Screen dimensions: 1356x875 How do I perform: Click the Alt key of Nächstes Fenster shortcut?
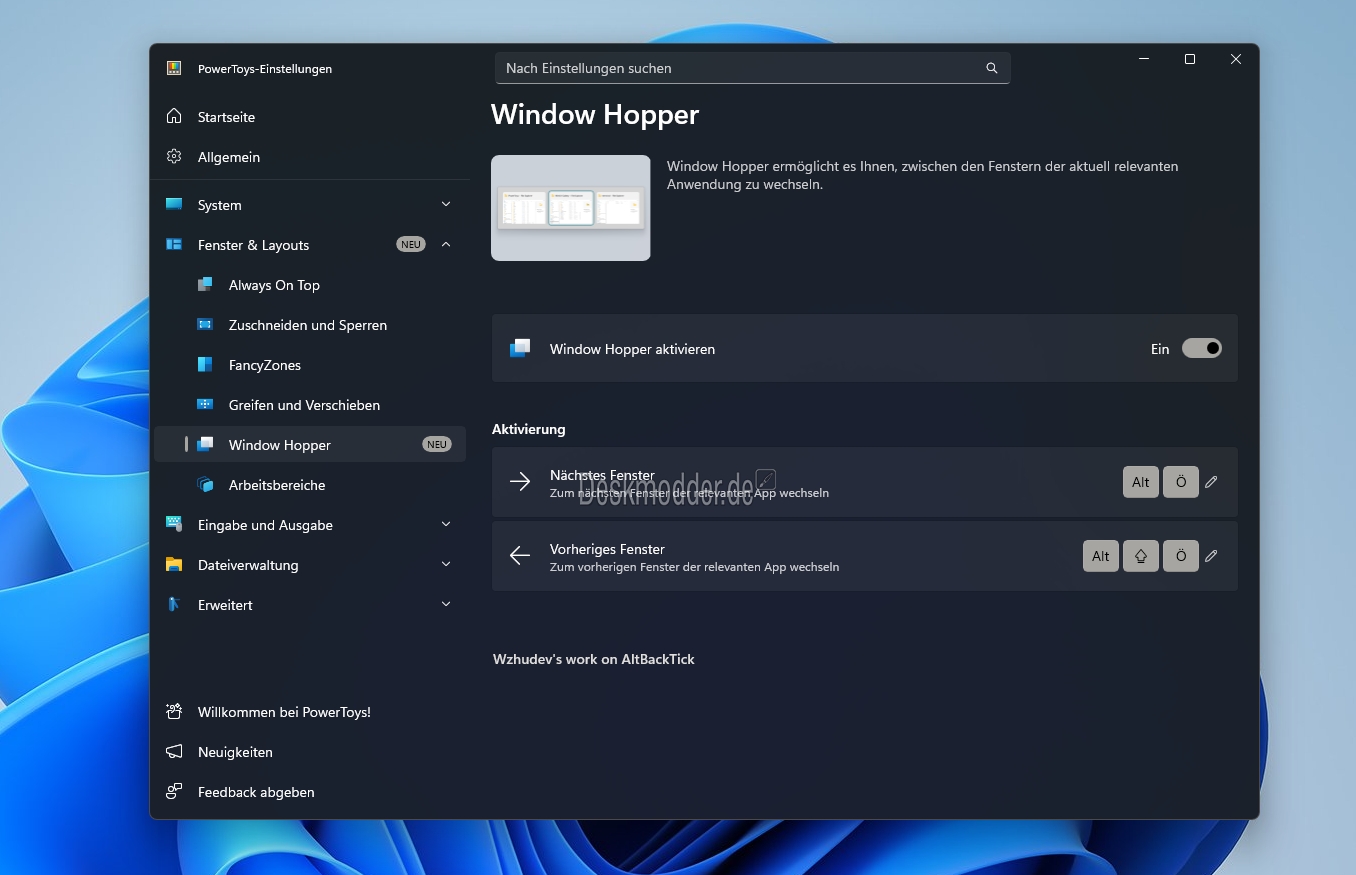(x=1141, y=482)
